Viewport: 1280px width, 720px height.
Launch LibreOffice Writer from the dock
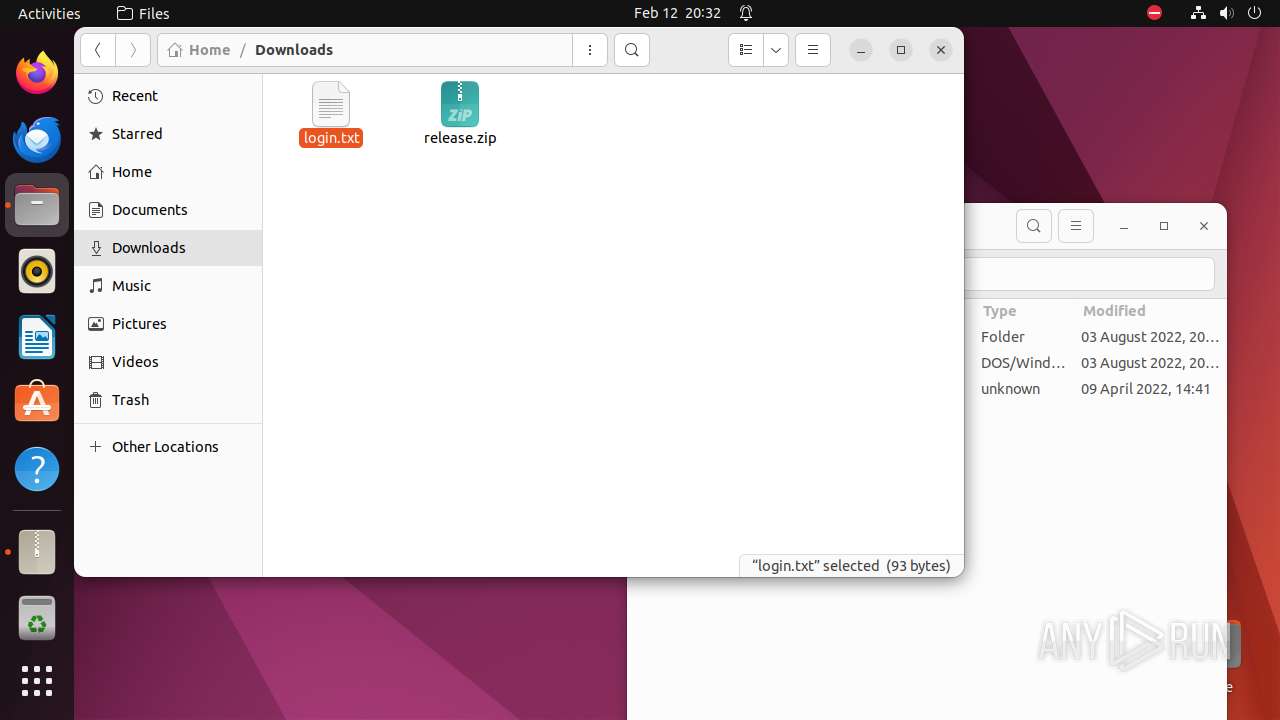click(x=37, y=337)
